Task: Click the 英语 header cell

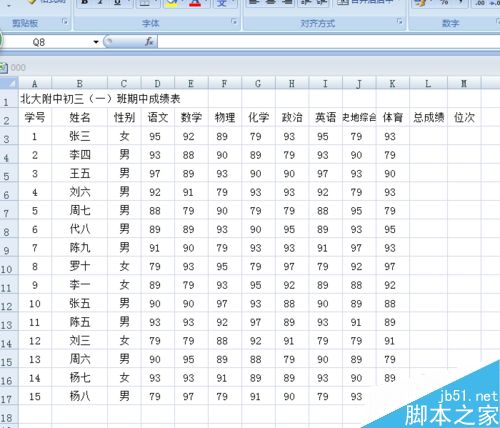Action: 326,117
